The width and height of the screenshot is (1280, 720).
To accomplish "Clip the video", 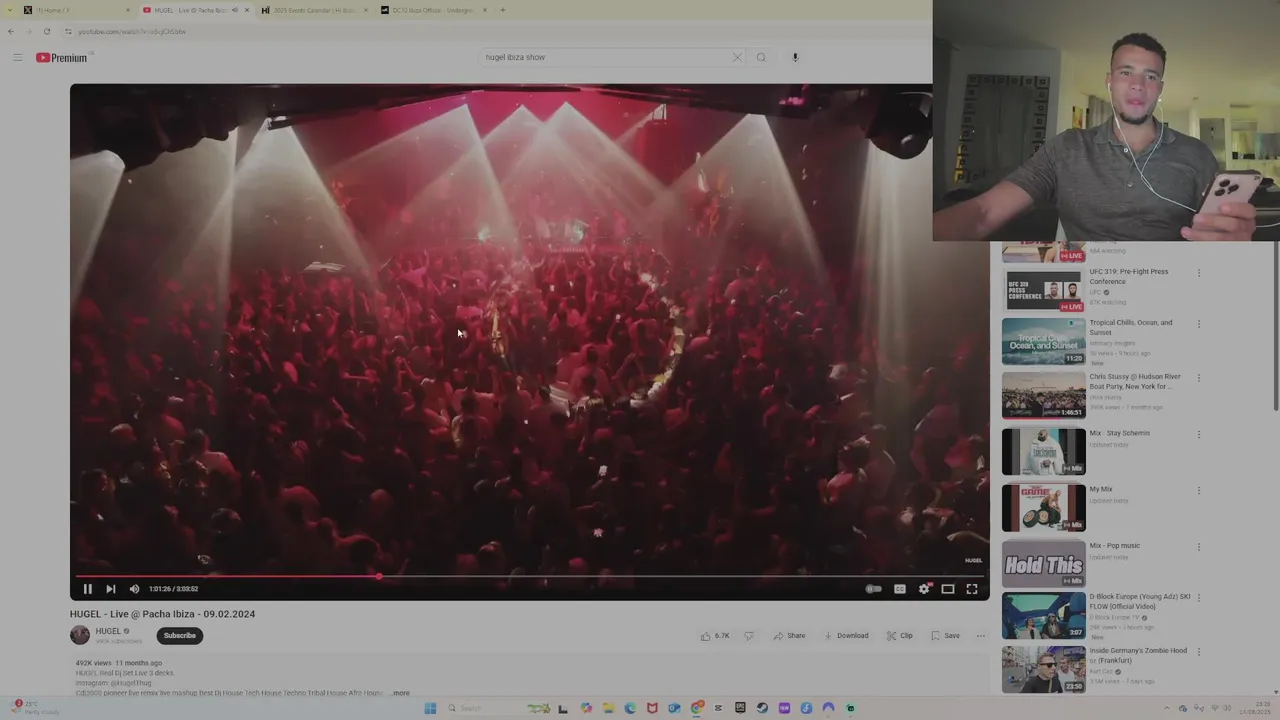I will coord(900,636).
